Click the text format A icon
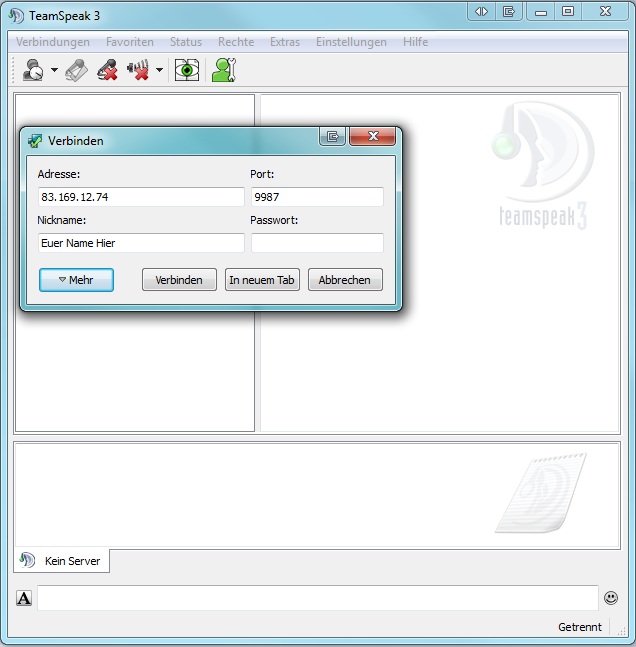The image size is (636, 647). (24, 597)
